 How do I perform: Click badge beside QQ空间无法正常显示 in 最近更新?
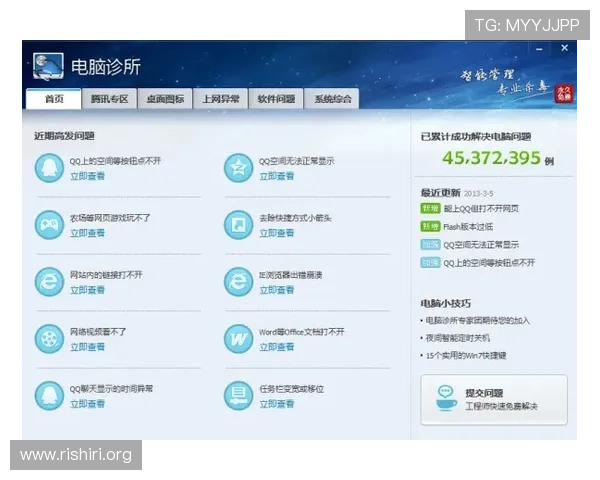[x=430, y=245]
